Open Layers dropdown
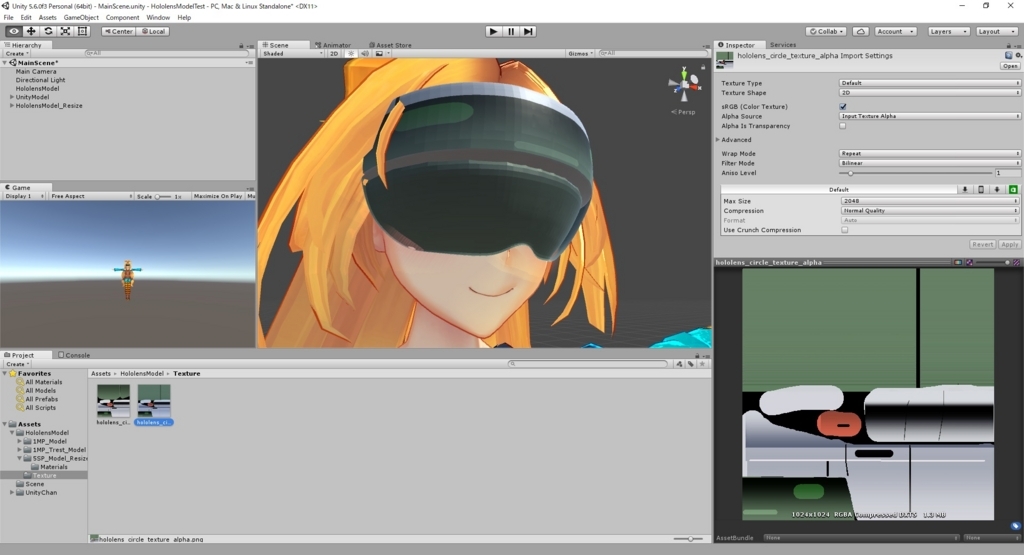The image size is (1024, 555). (948, 31)
